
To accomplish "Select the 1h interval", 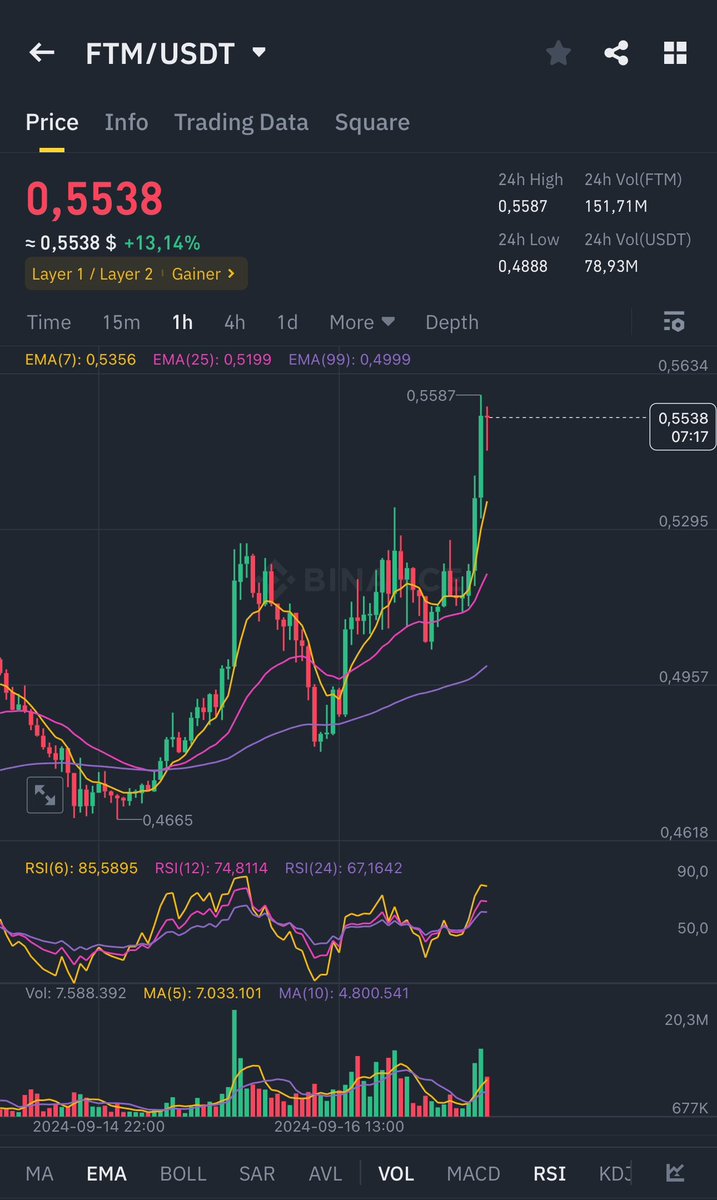I will click(x=182, y=322).
